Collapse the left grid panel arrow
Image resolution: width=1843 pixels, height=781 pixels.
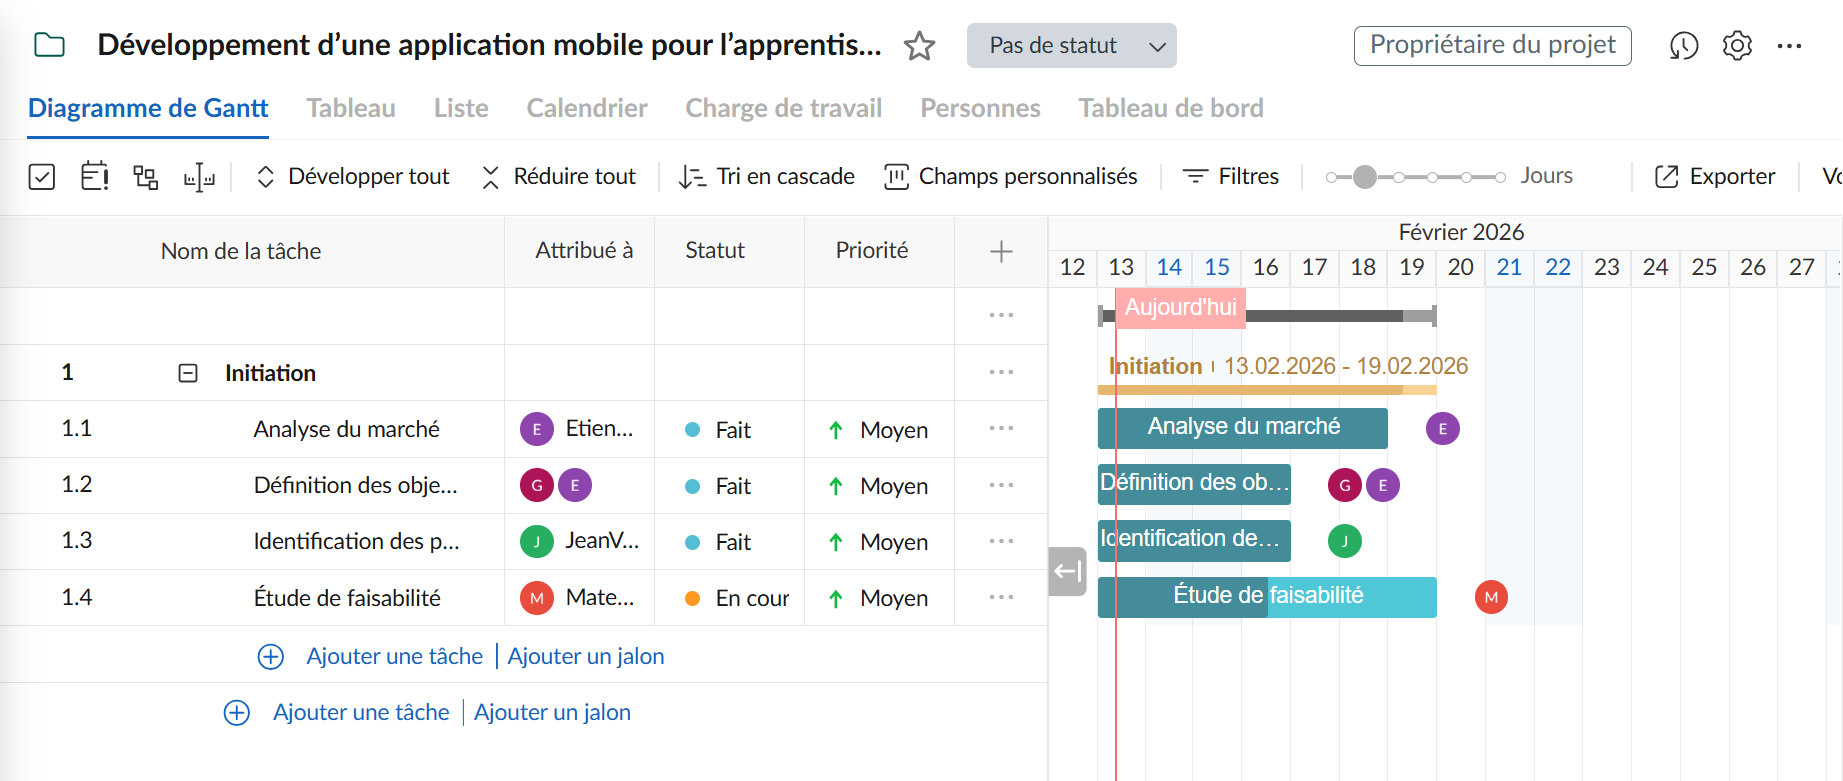click(x=1067, y=571)
